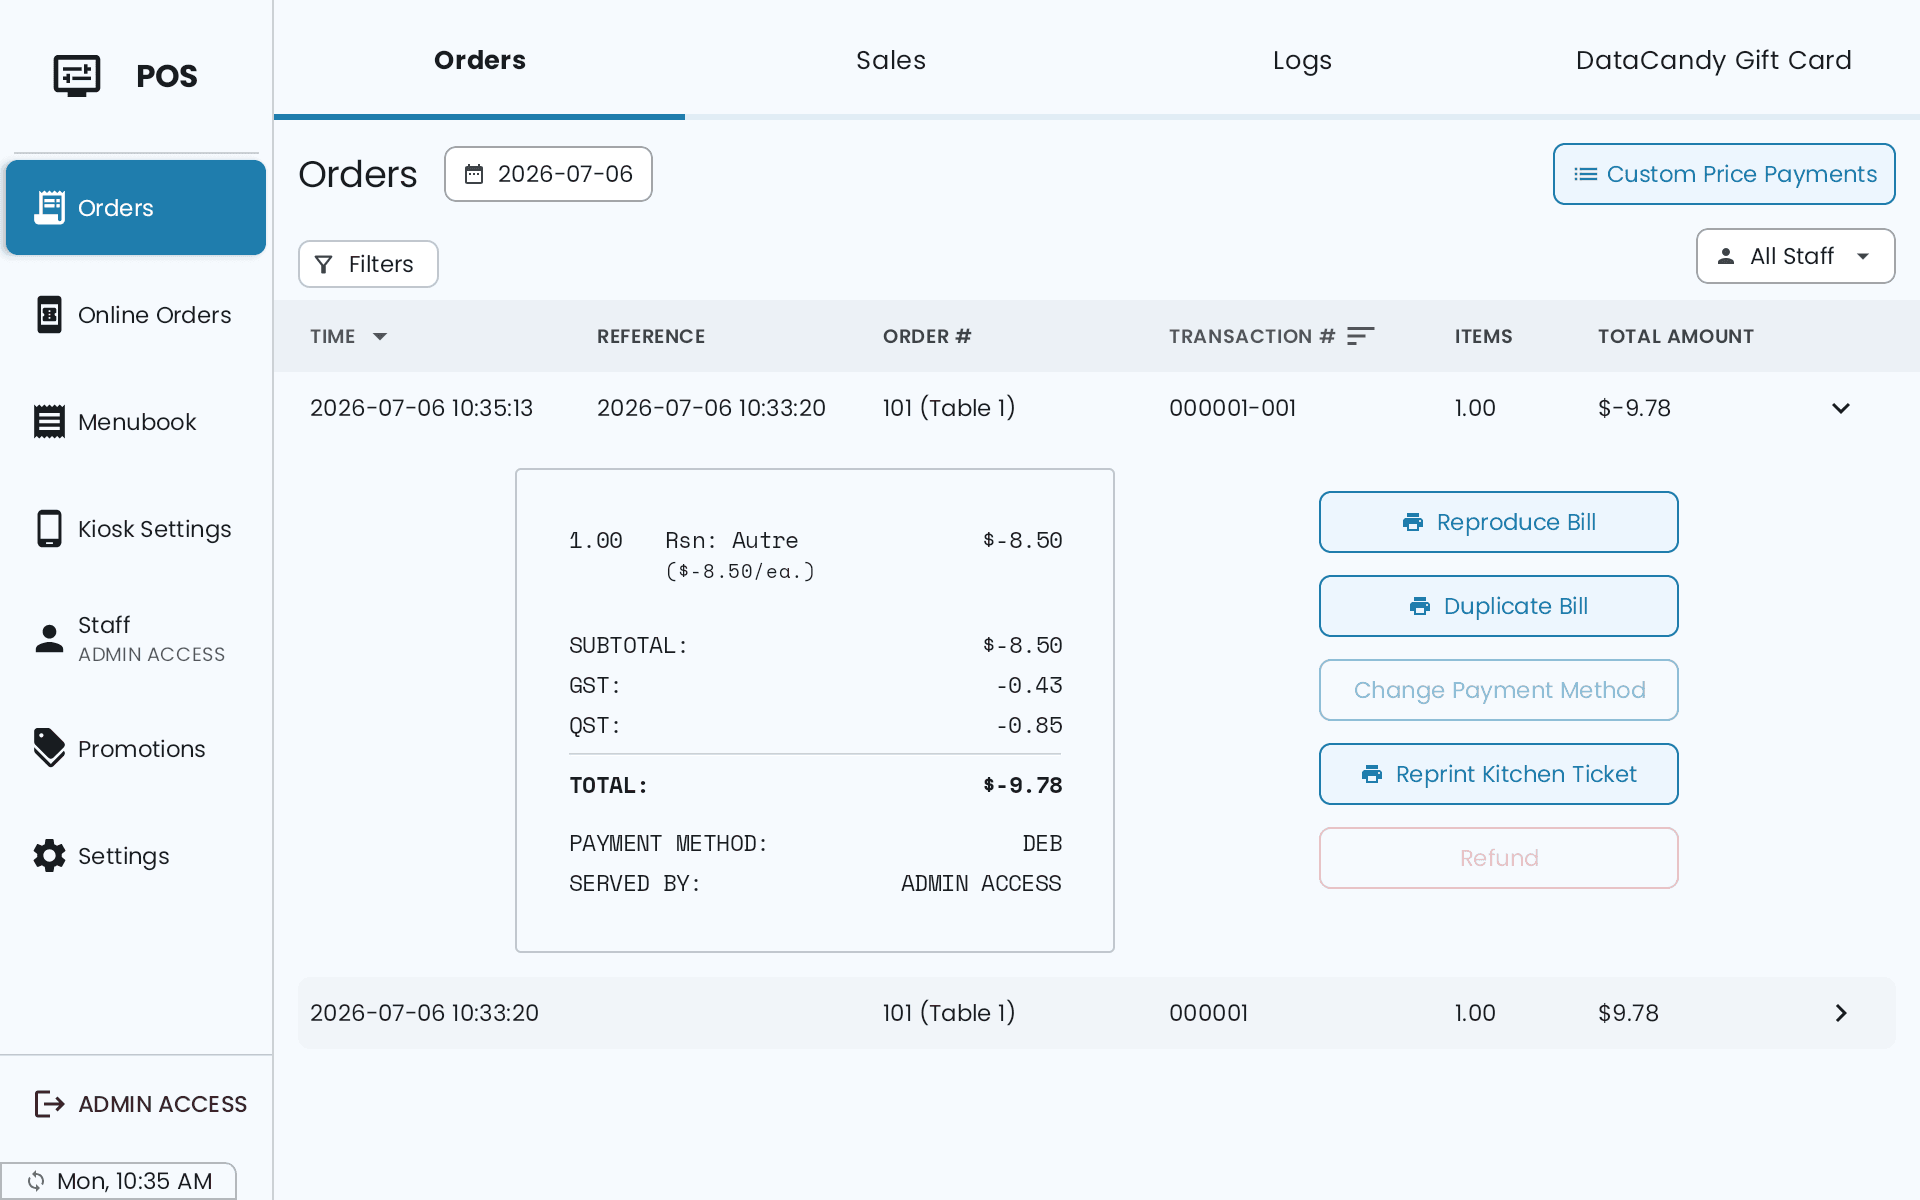Image resolution: width=1920 pixels, height=1200 pixels.
Task: Click the Orders page heading
Action: click(x=358, y=174)
